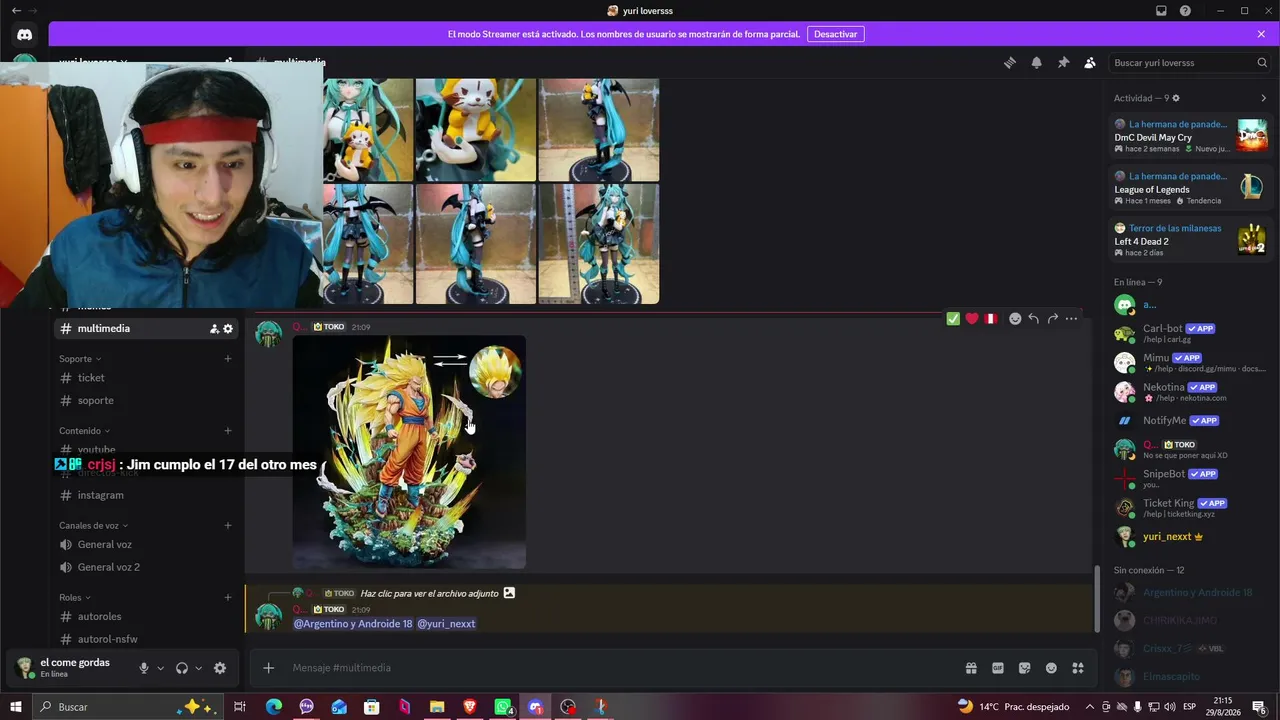Viewport: 1280px width, 720px height.
Task: Click Ticket King in the member list
Action: pyautogui.click(x=1190, y=507)
